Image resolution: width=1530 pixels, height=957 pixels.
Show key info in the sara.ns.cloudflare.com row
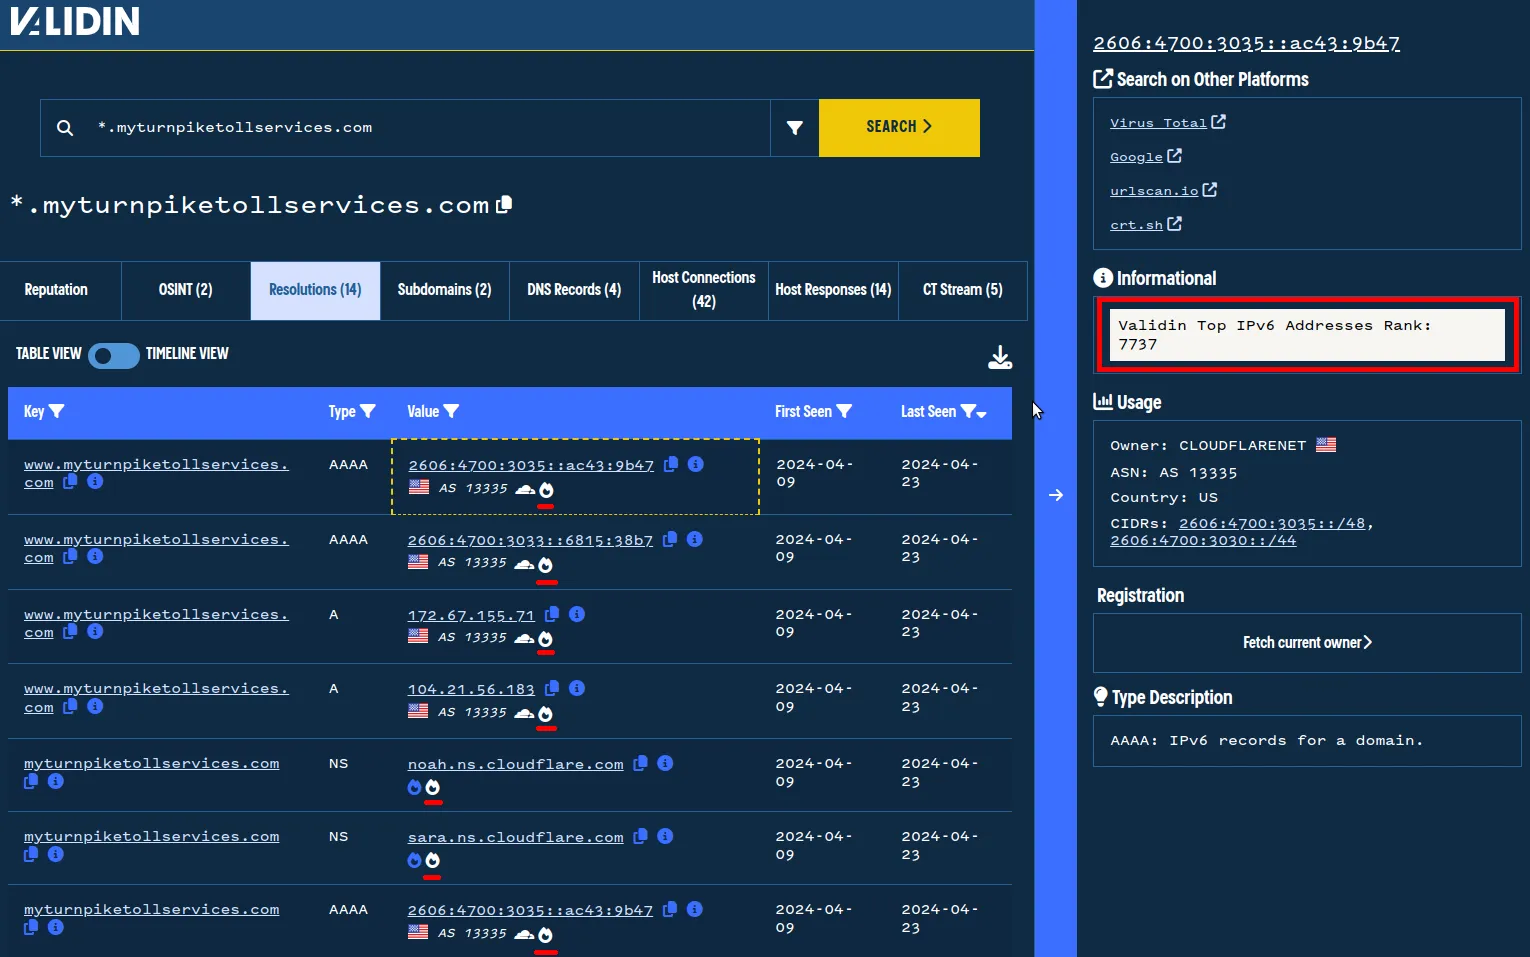56,854
